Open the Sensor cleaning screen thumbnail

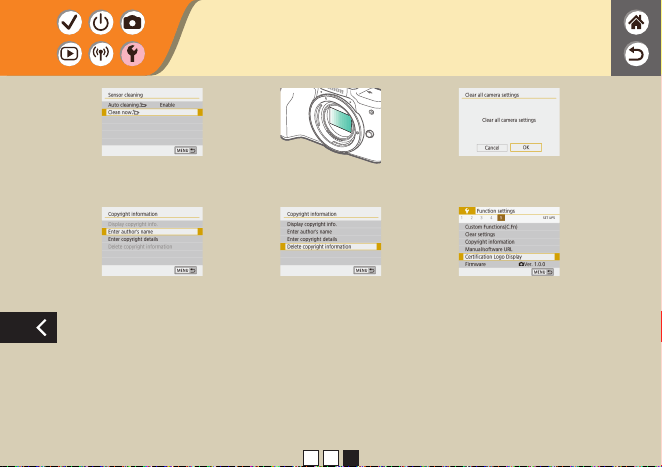tap(152, 122)
